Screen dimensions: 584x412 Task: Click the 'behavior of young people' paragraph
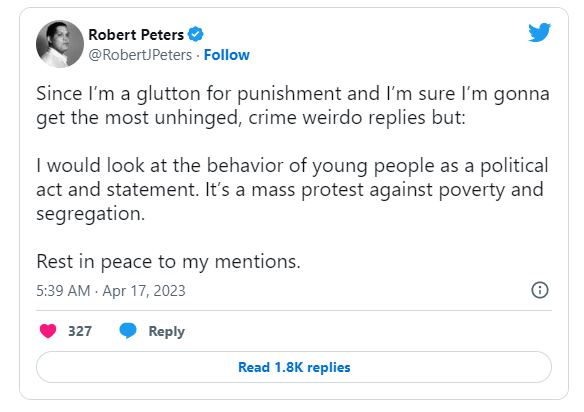click(292, 189)
